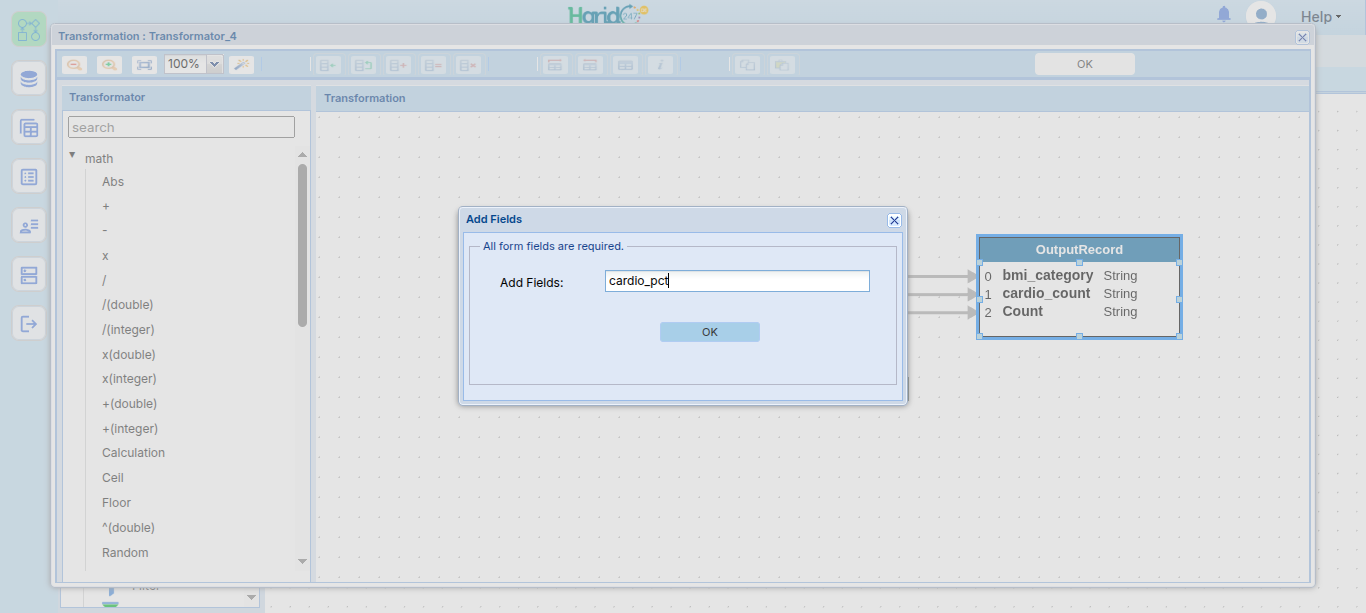
Task: Click the fit-to-screen toolbar icon
Action: click(144, 64)
